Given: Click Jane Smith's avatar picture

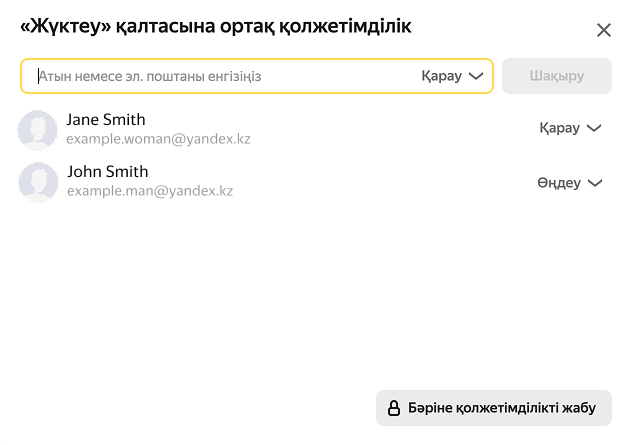Looking at the screenshot, I should click(x=38, y=130).
